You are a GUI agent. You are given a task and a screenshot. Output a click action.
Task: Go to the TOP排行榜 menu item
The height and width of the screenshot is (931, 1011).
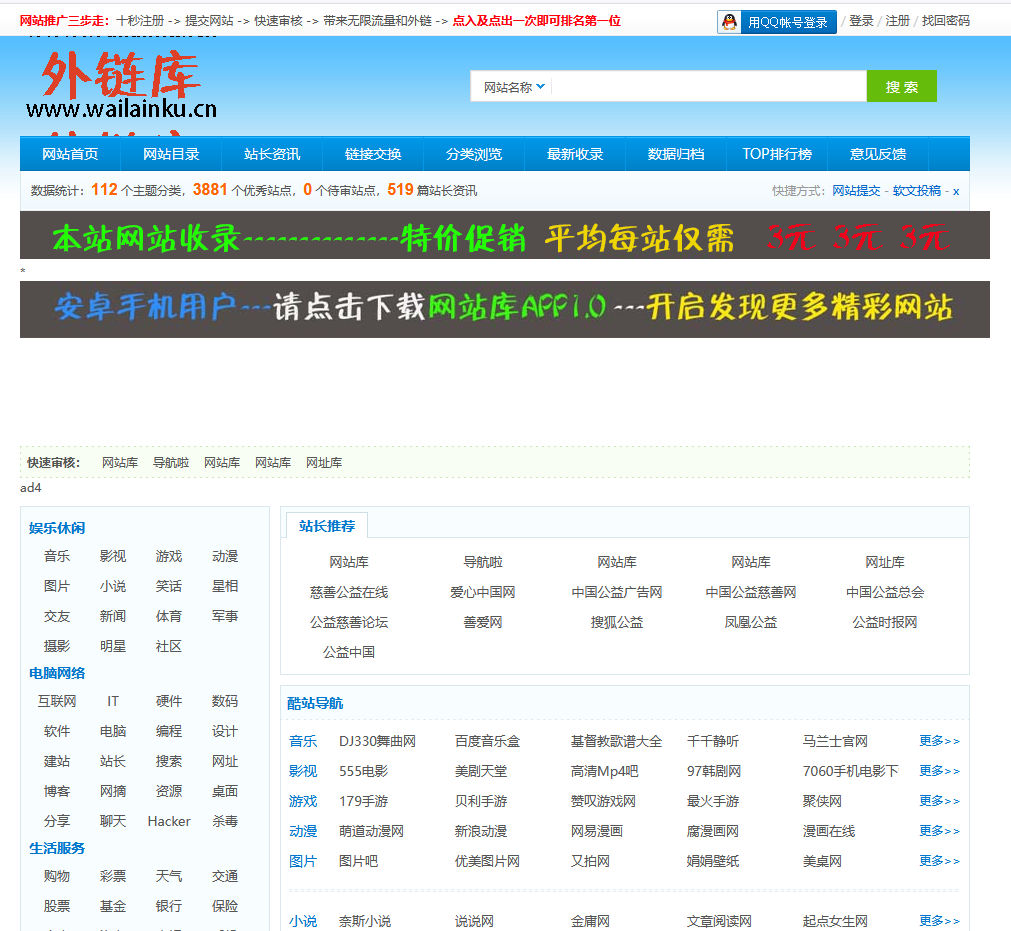point(777,154)
